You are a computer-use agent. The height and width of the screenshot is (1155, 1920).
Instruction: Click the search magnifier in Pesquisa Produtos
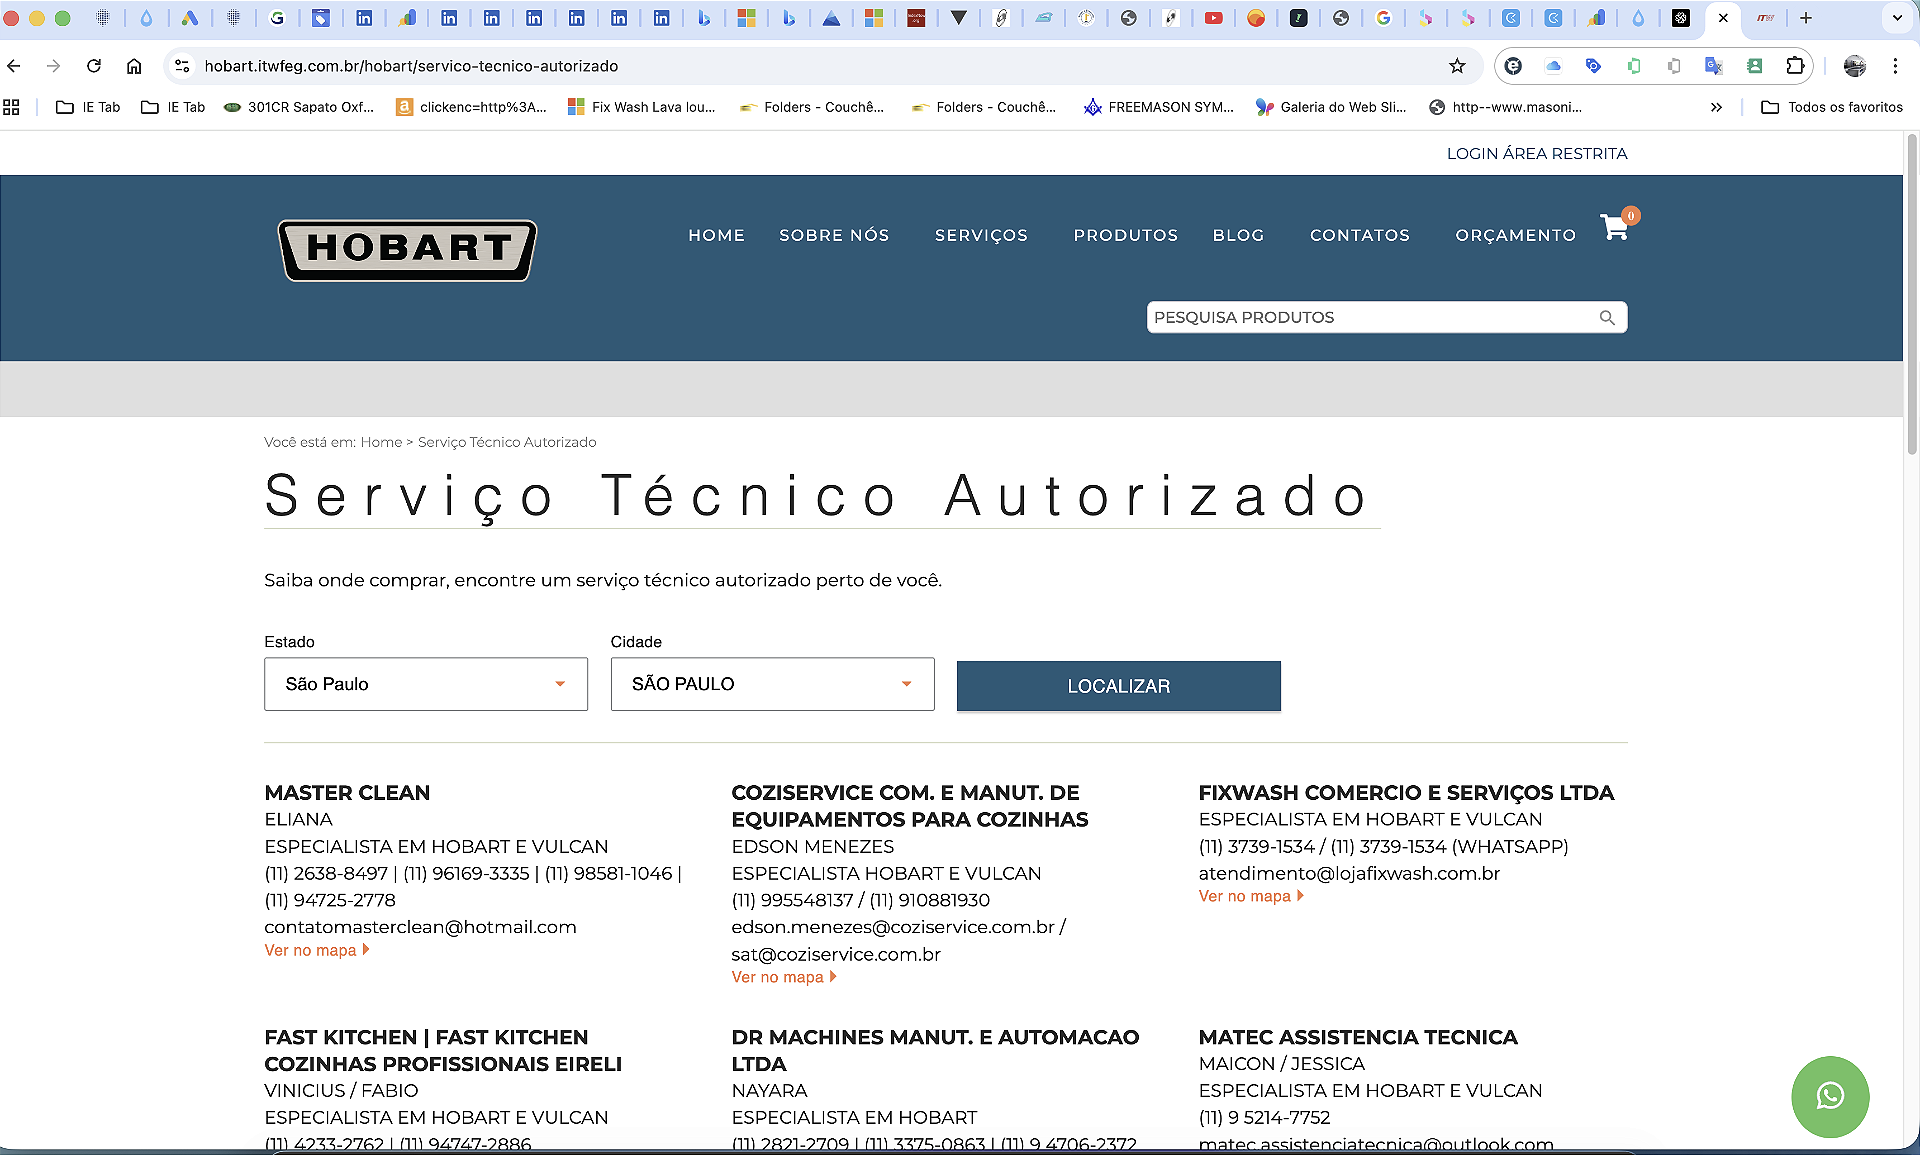1607,318
